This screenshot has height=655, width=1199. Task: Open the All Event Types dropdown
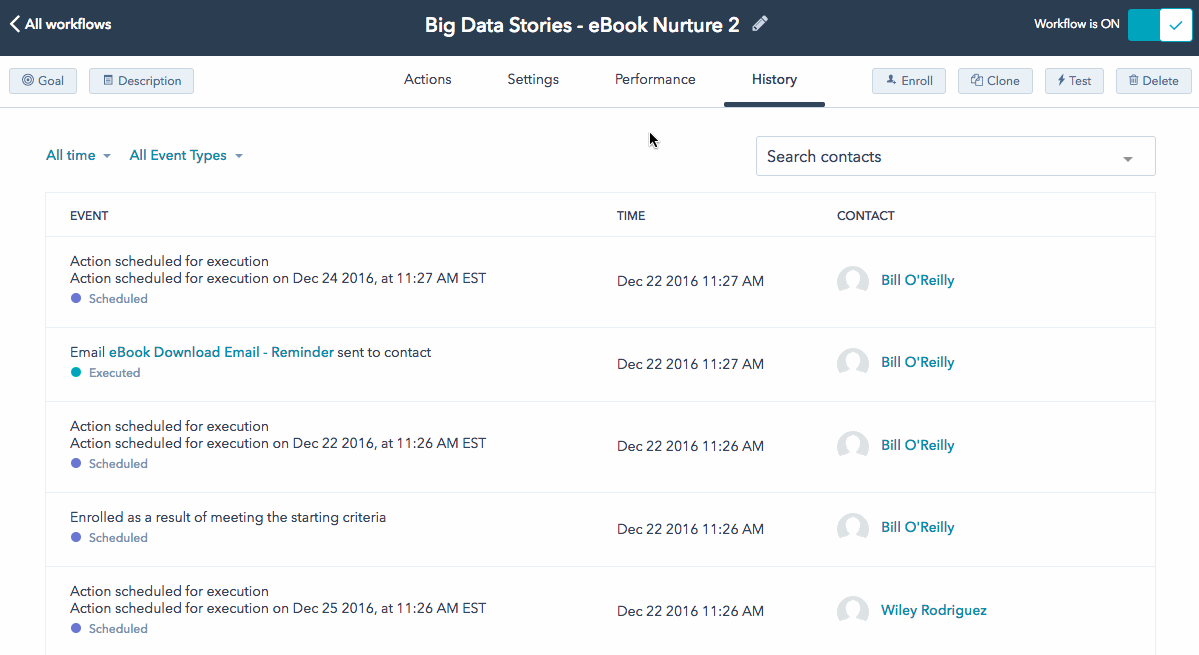click(x=186, y=155)
